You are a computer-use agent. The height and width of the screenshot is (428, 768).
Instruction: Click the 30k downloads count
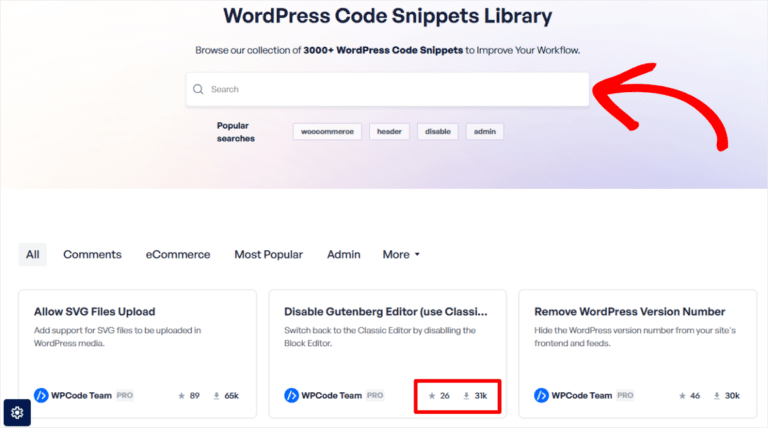tap(732, 396)
